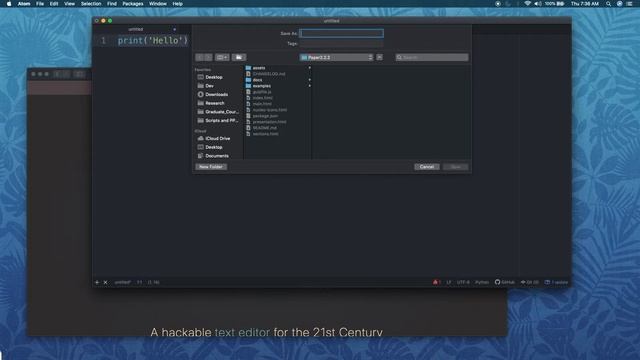Viewport: 640px width, 360px height.
Task: Expand the examples folder arrow
Action: tap(309, 86)
